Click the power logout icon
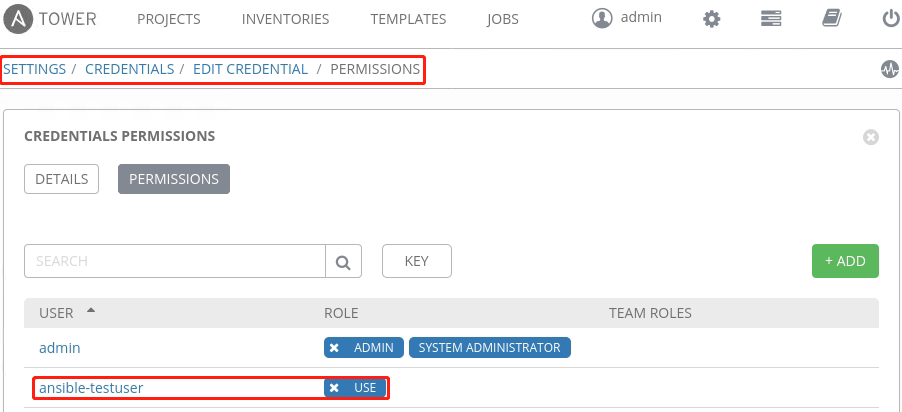This screenshot has height=412, width=902. [x=890, y=19]
